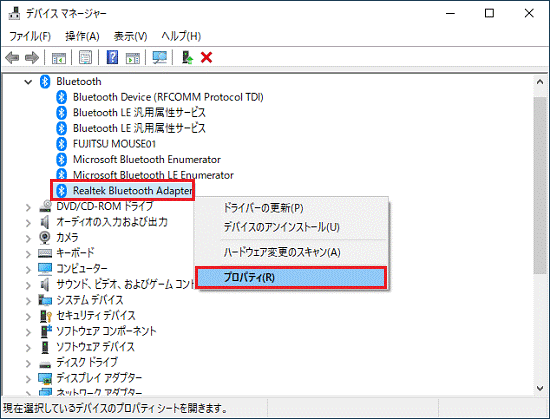Expand the セキュリティ デバイス category
The height and width of the screenshot is (419, 550).
28,317
